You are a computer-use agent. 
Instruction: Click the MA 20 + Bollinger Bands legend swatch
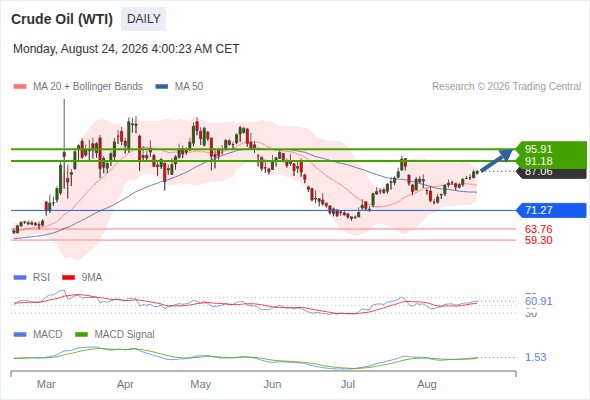(20, 87)
